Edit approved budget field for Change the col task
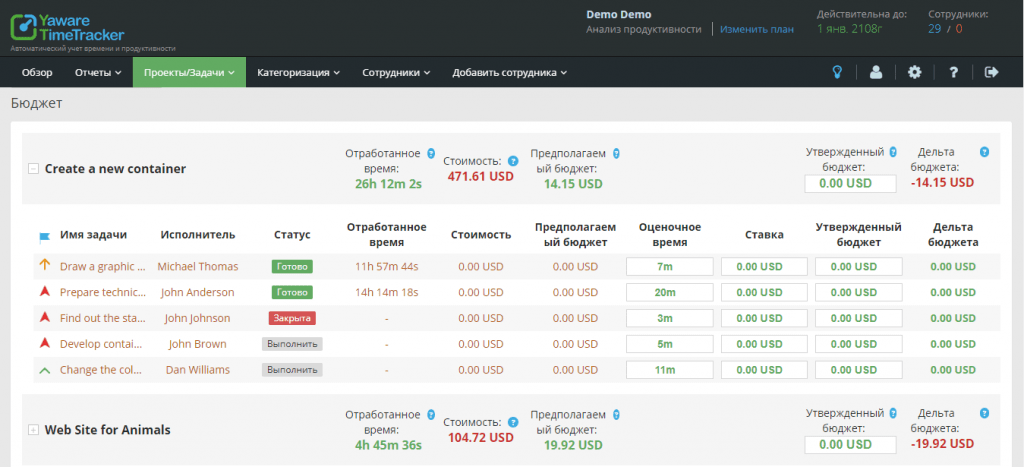The width and height of the screenshot is (1024, 467). [x=859, y=370]
